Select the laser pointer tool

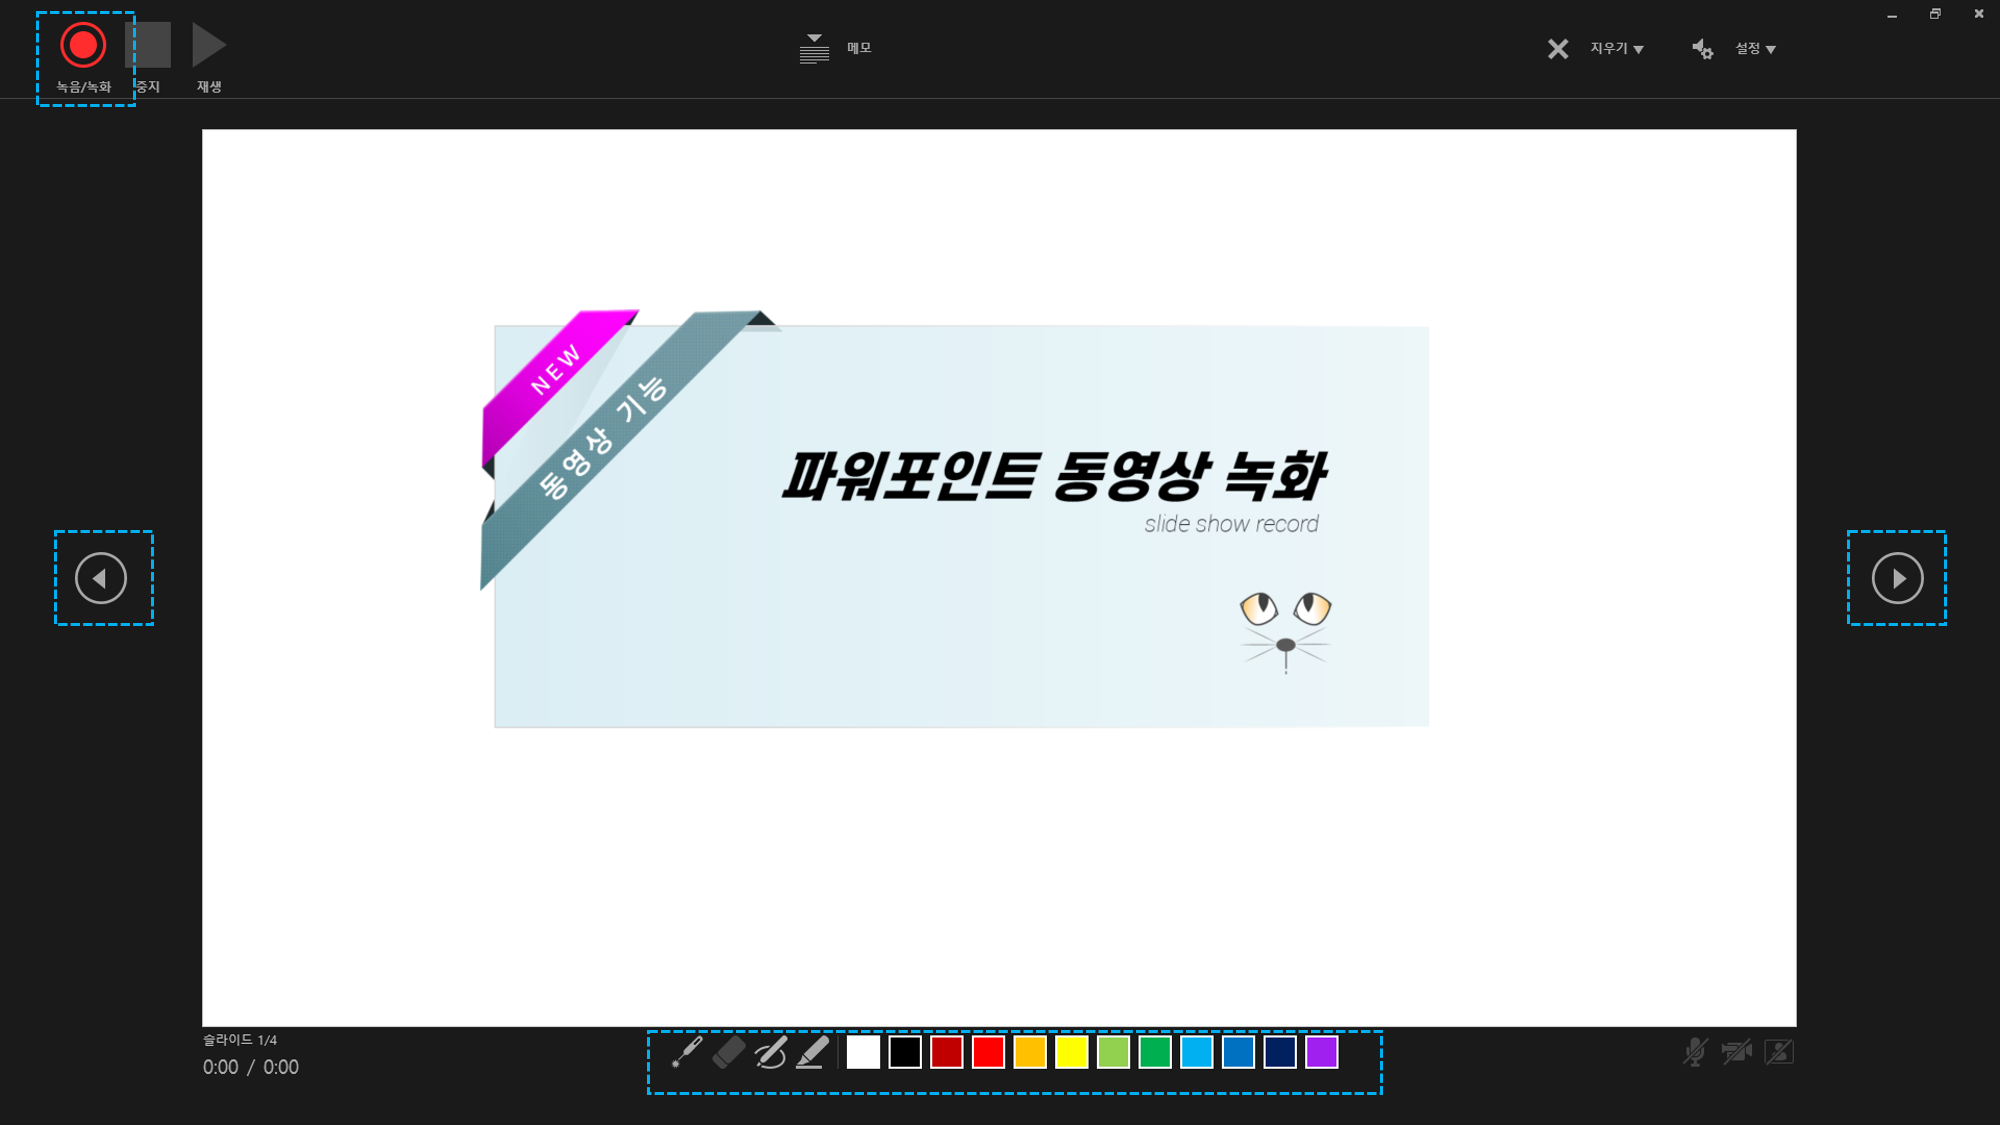[x=687, y=1052]
